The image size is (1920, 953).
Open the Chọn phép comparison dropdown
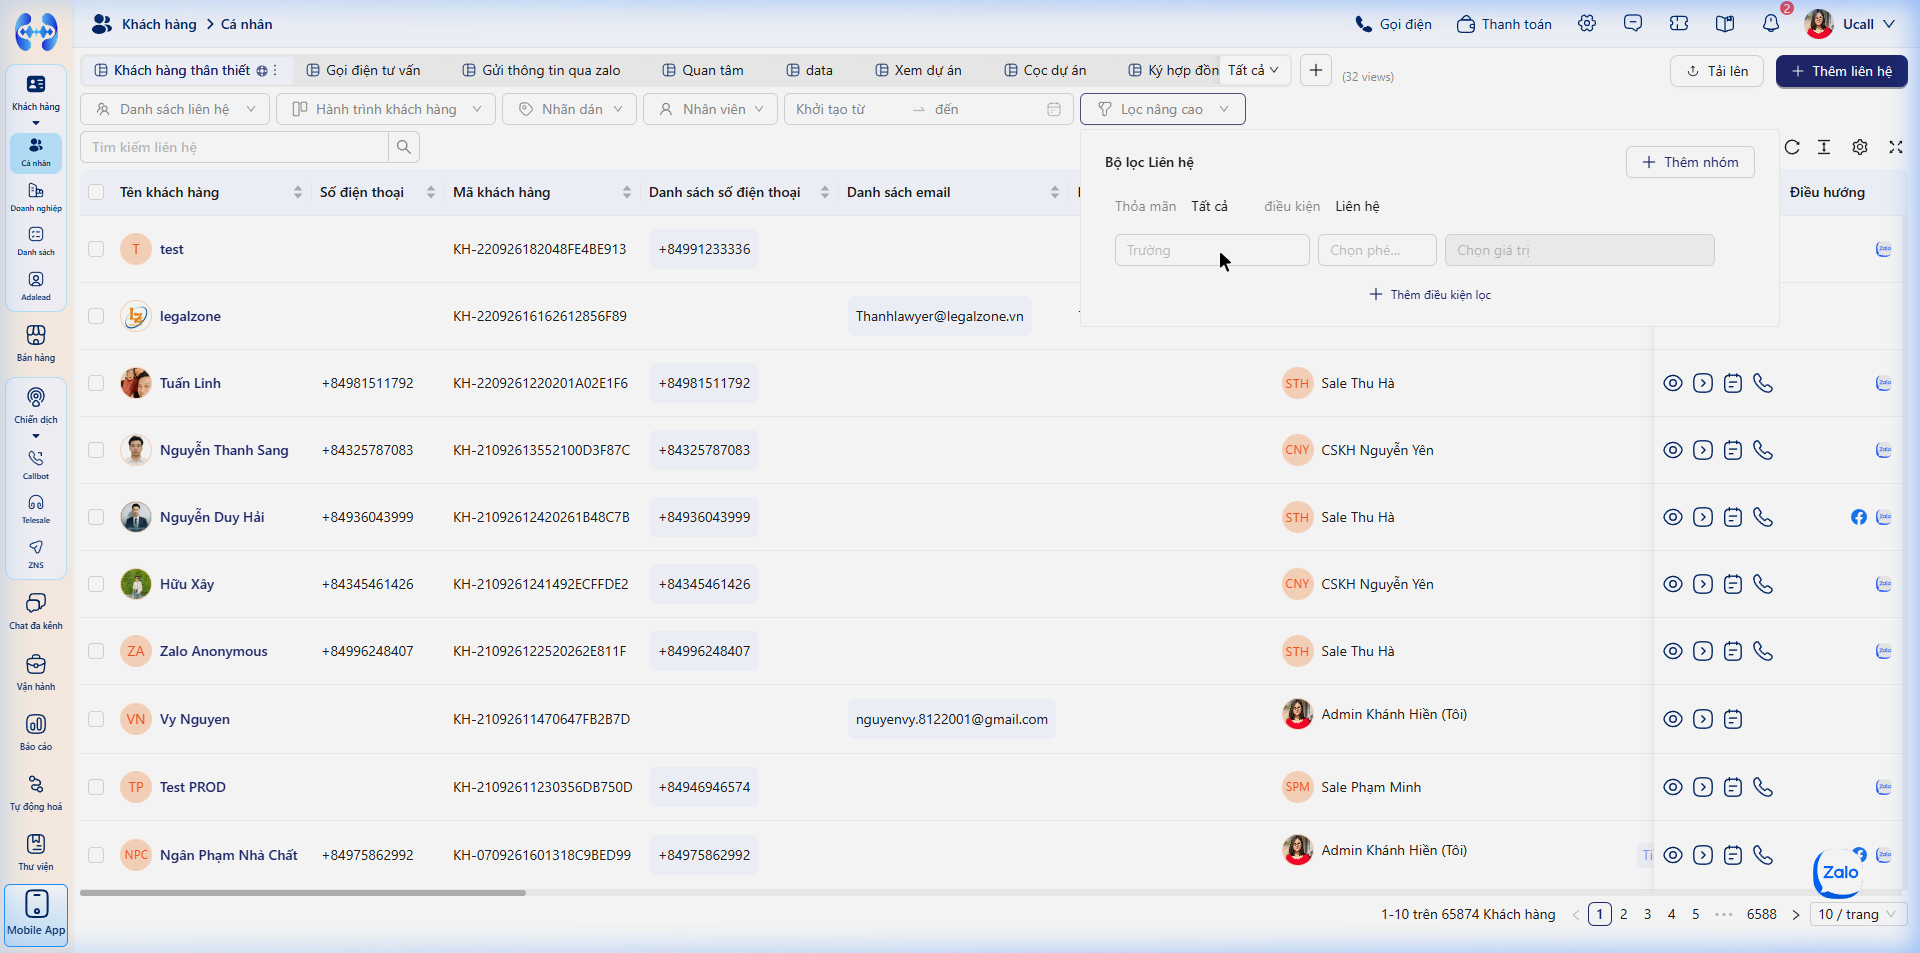tap(1377, 250)
